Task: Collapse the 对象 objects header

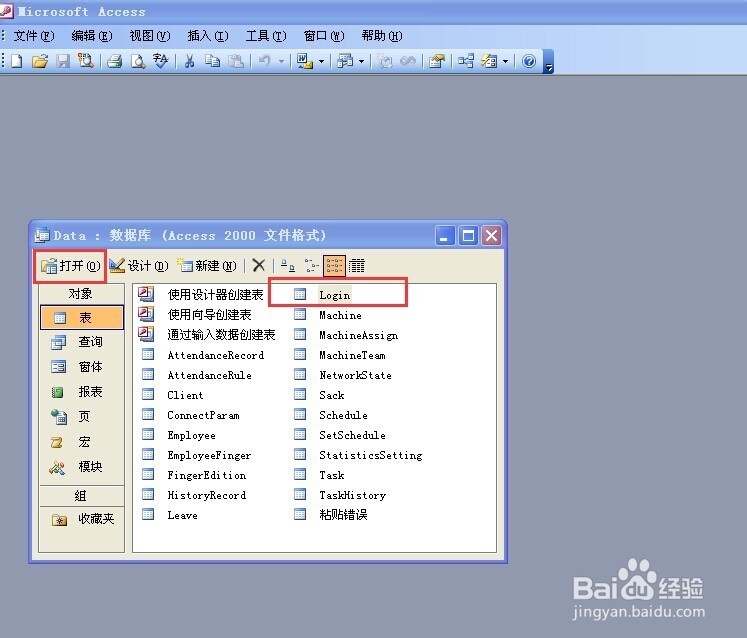Action: pyautogui.click(x=82, y=294)
